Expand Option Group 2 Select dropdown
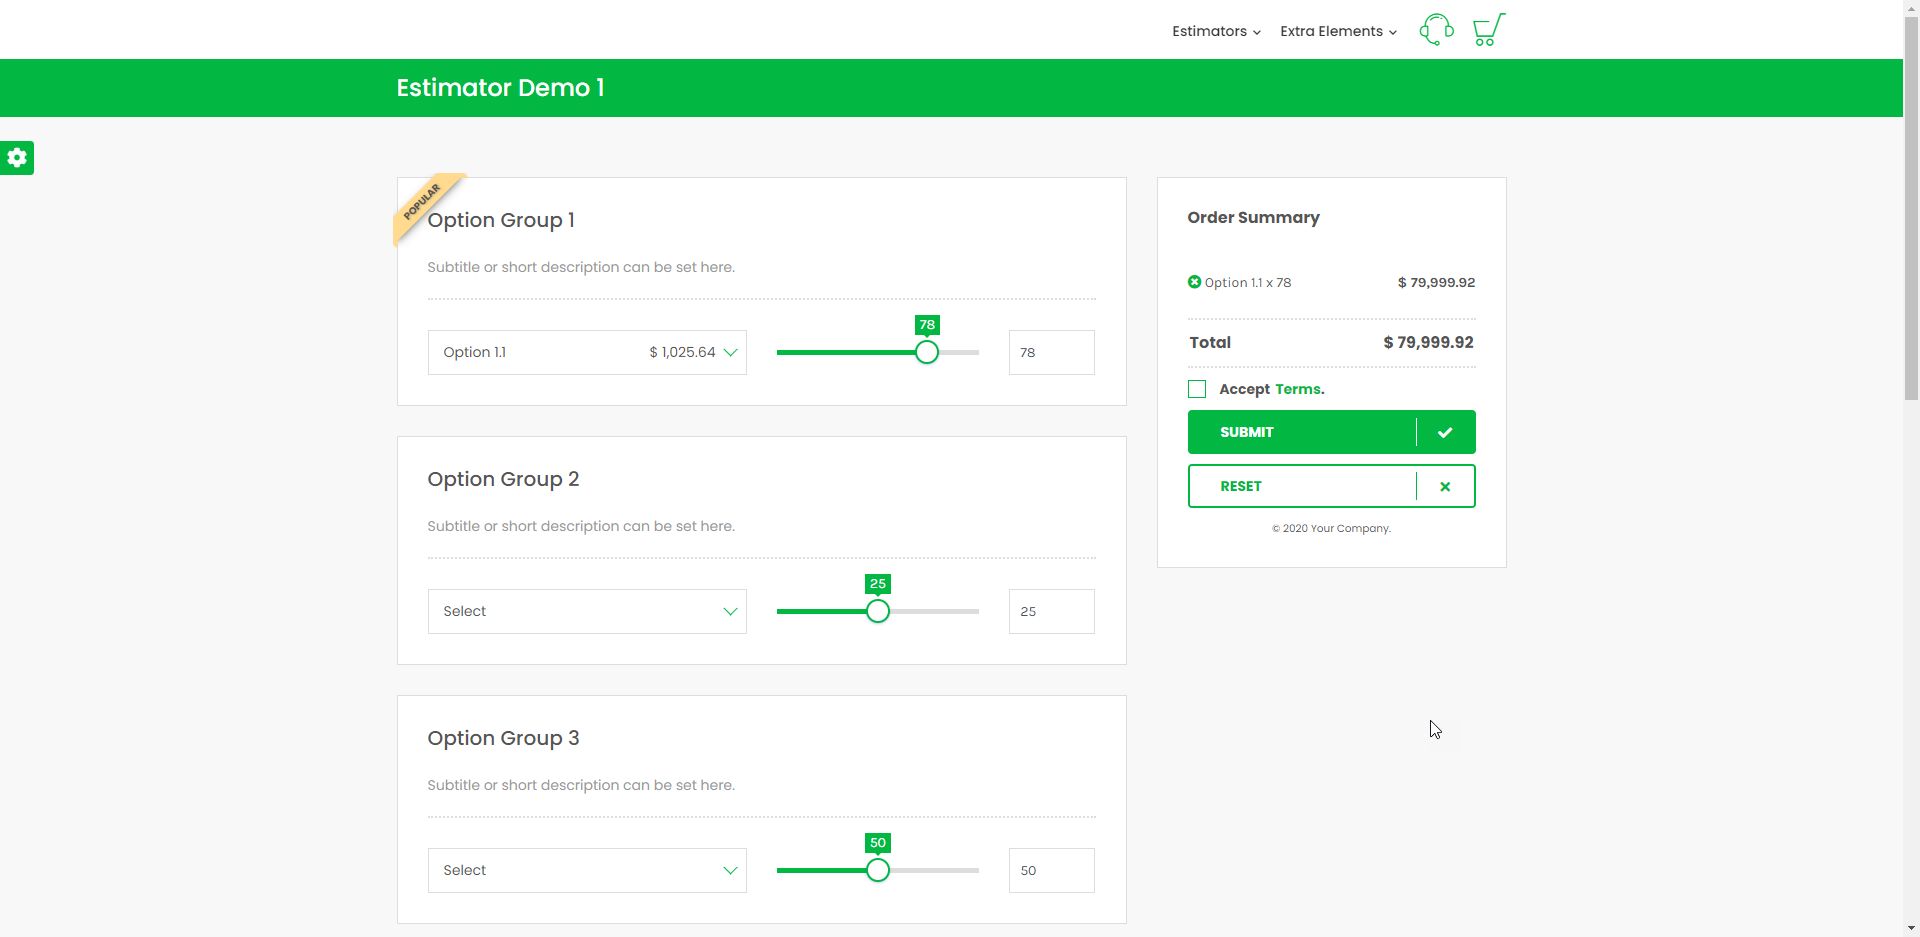The height and width of the screenshot is (937, 1920). [587, 612]
